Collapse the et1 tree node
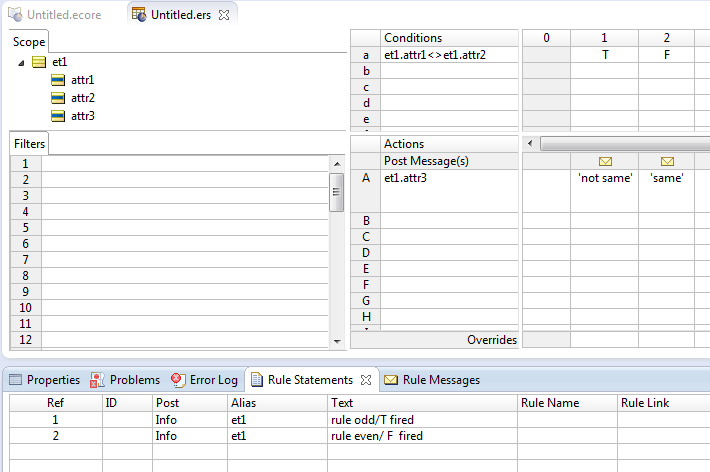Image resolution: width=710 pixels, height=472 pixels. 21,63
